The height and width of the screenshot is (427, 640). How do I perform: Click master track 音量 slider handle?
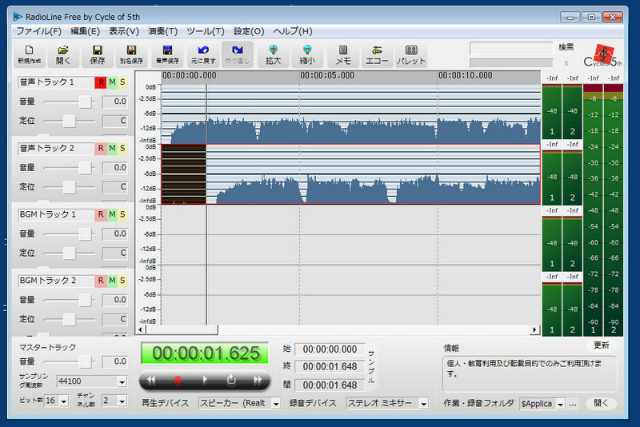[85, 362]
